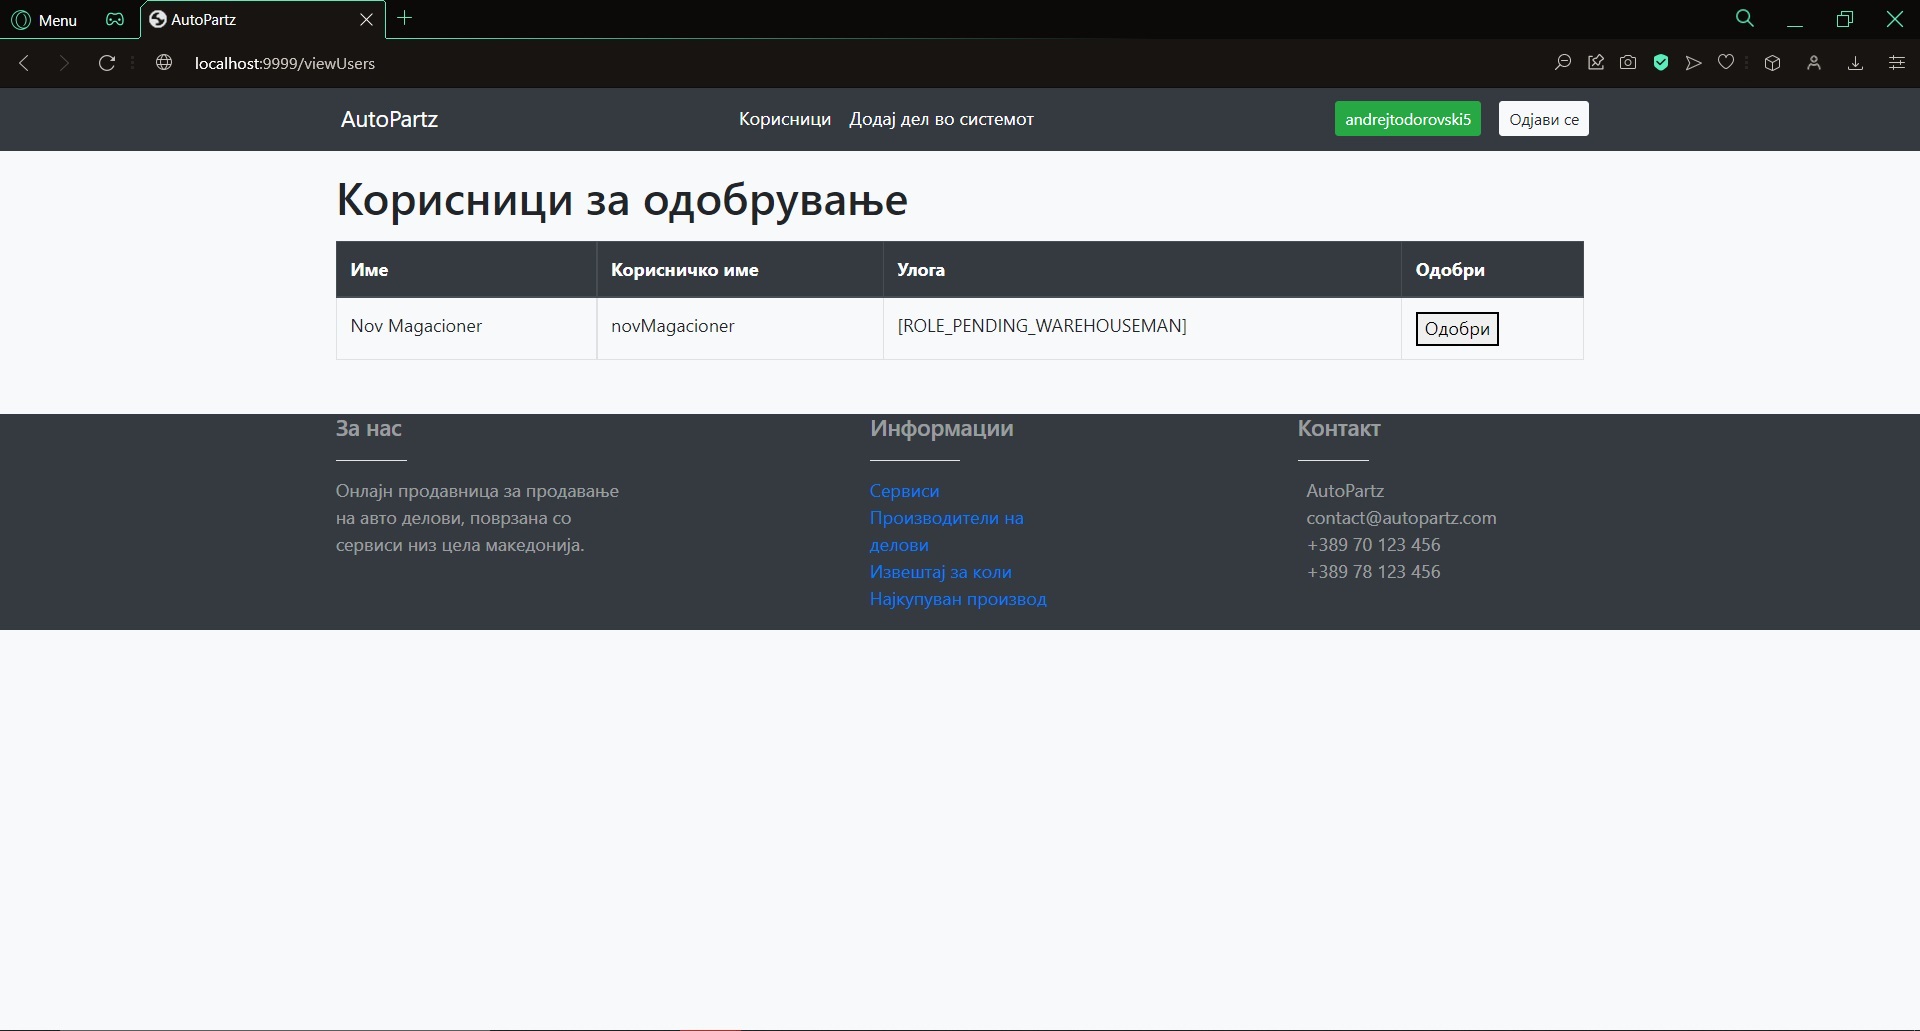Select the AutoPartz browser tab
1920x1031 pixels.
click(x=250, y=20)
